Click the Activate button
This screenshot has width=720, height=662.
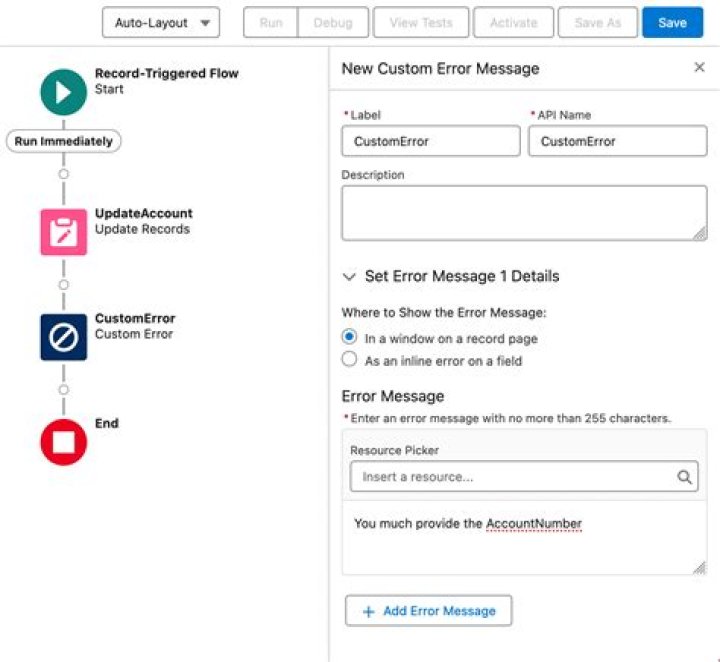point(513,22)
